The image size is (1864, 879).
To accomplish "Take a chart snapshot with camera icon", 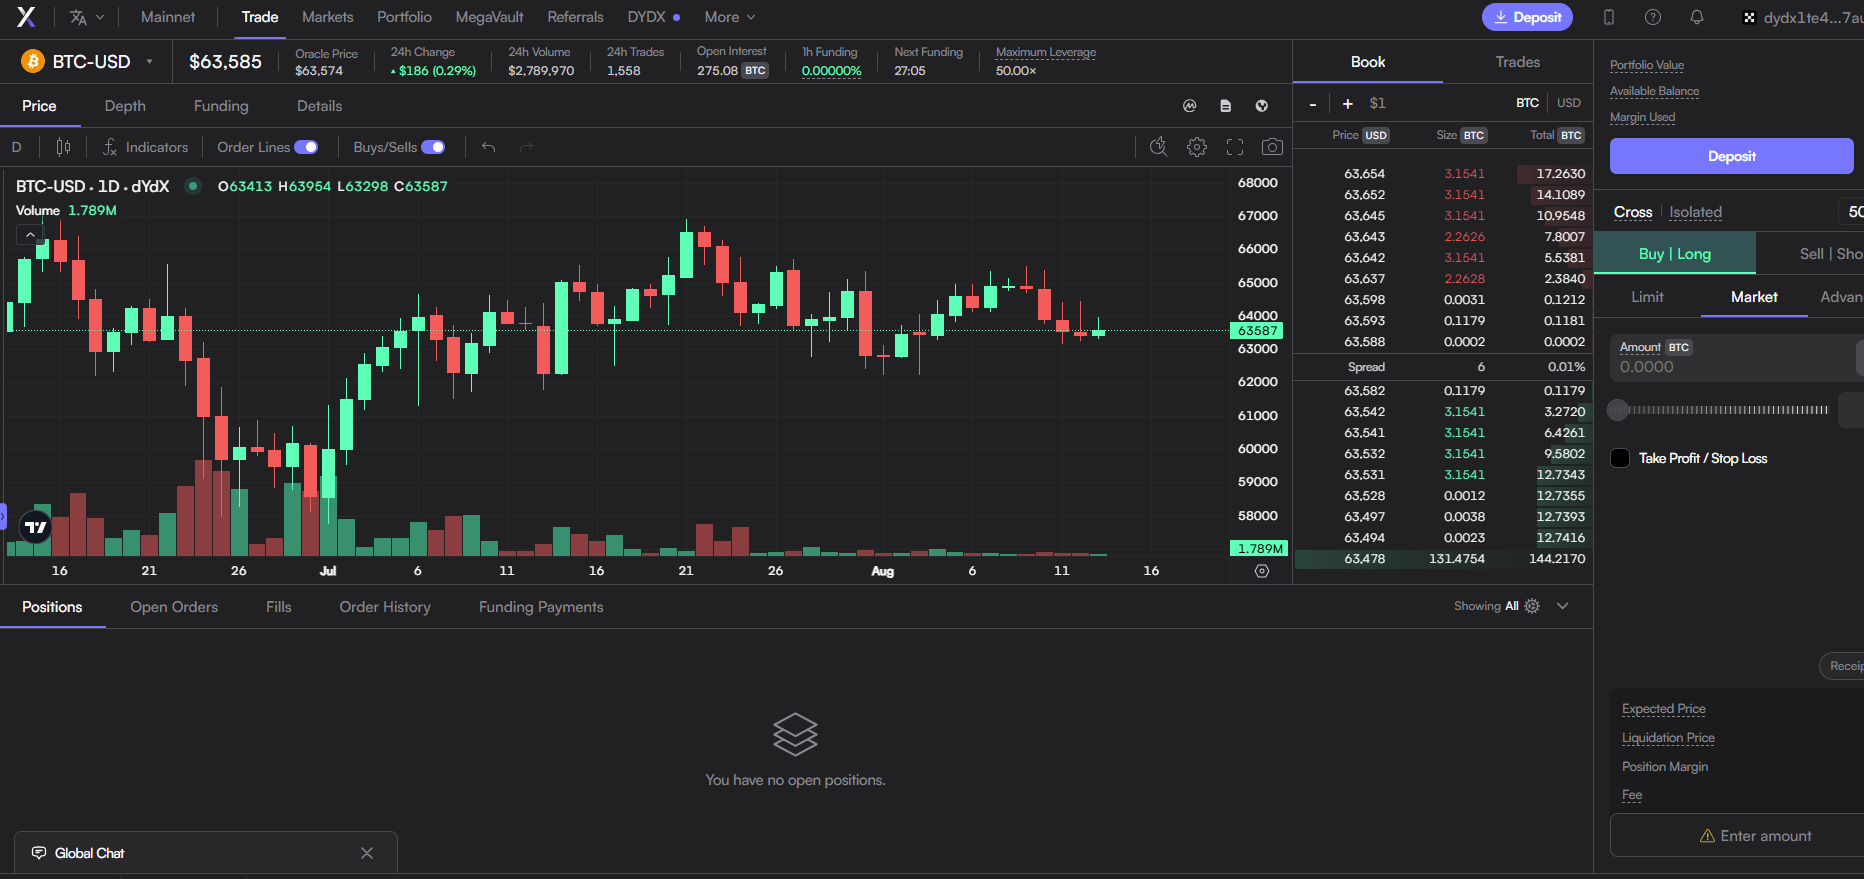I will (x=1272, y=147).
